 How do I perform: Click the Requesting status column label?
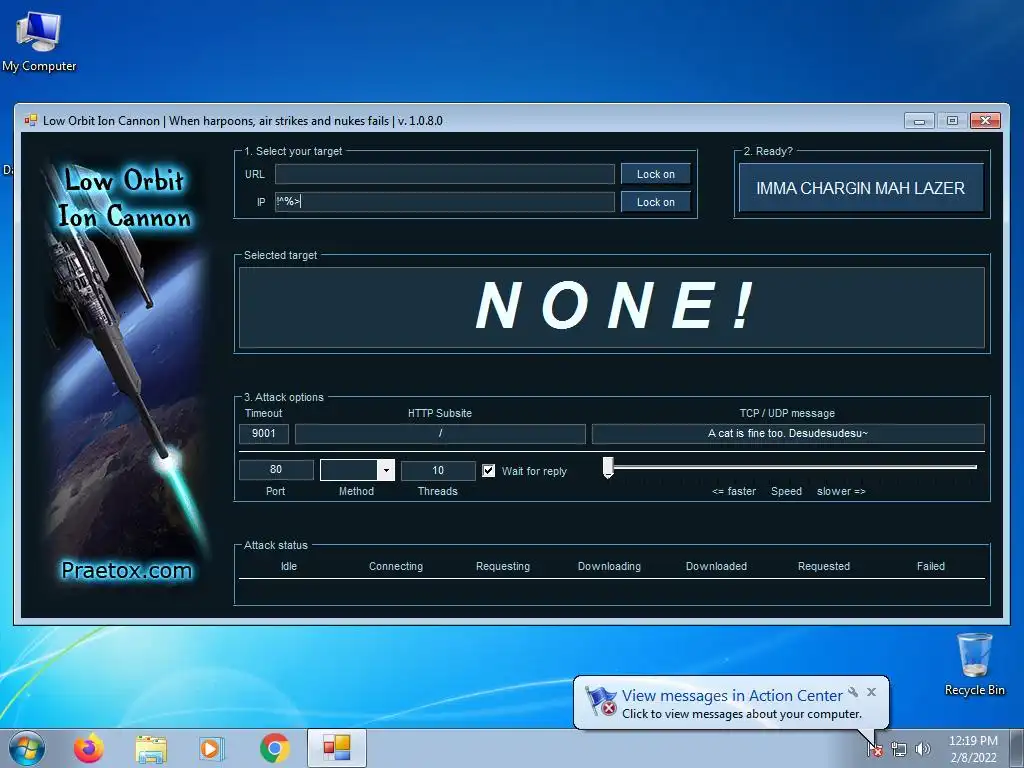[503, 566]
